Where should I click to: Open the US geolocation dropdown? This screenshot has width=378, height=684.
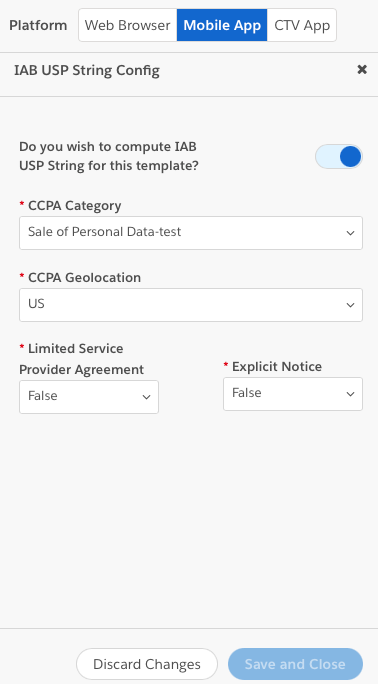(191, 305)
